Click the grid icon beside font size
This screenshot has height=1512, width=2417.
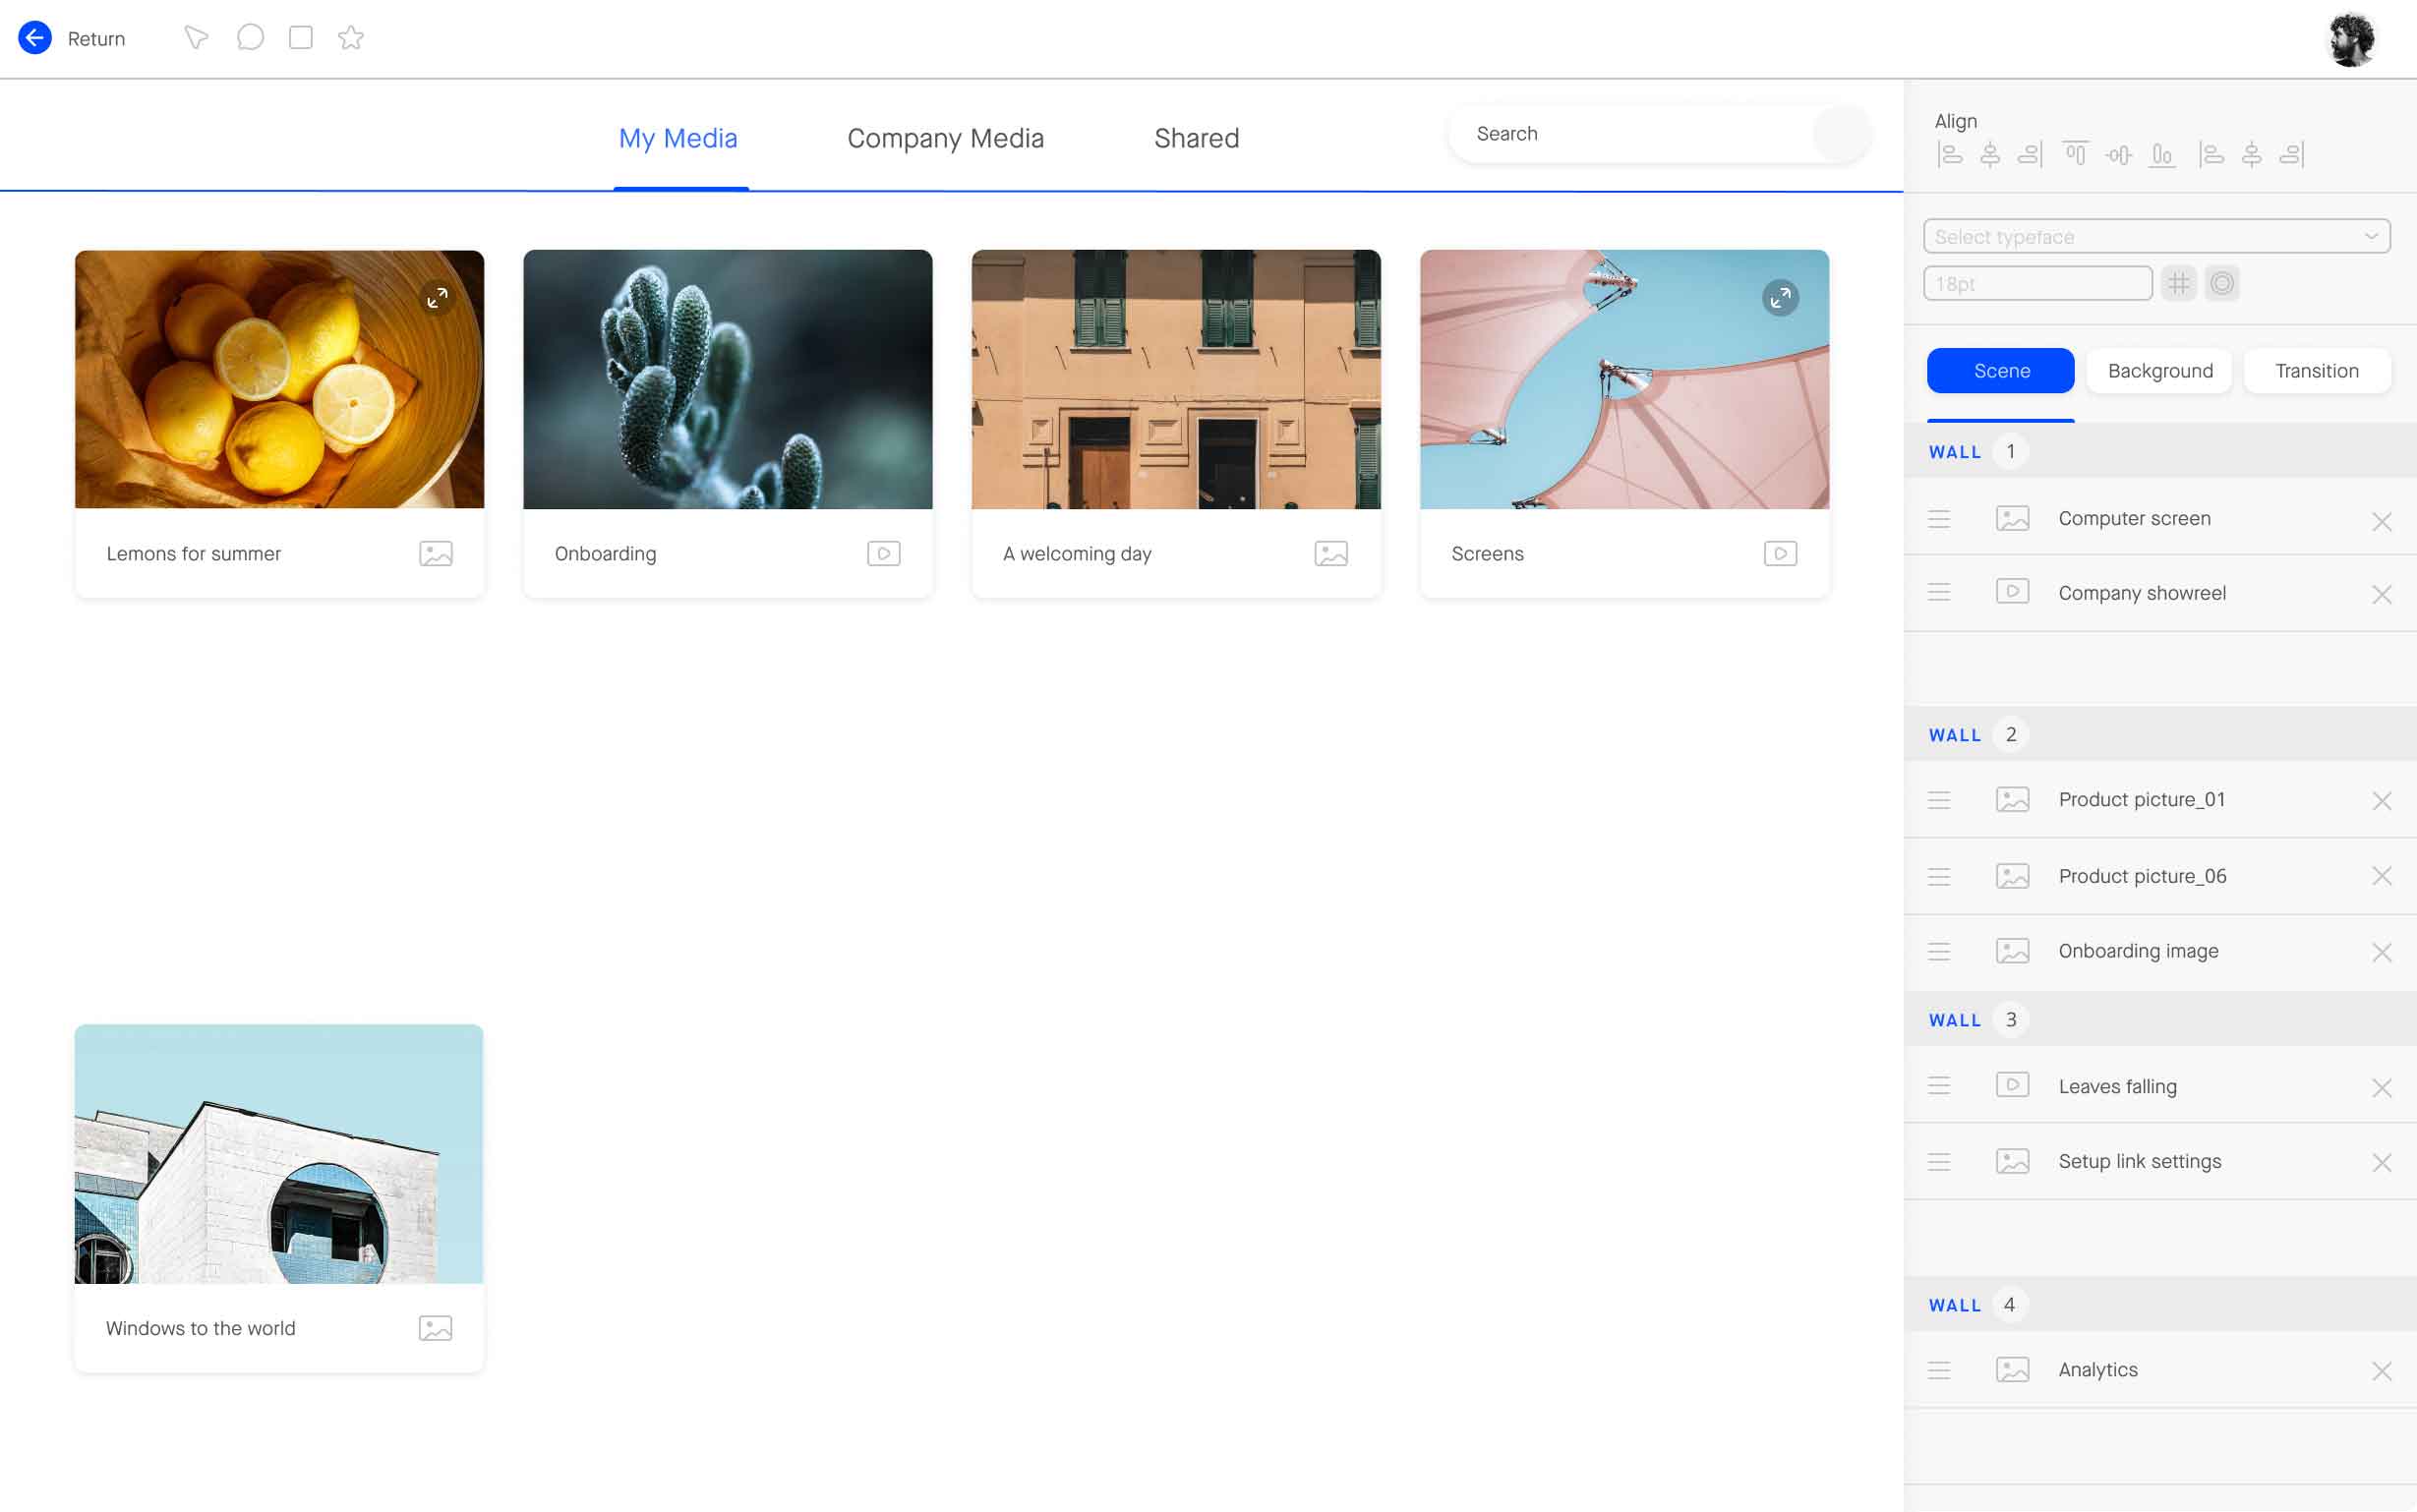pos(2178,284)
